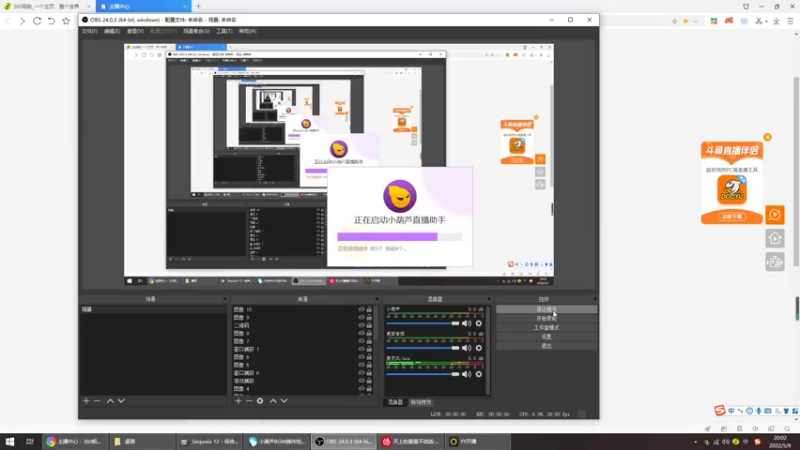Move the selected source up
This screenshot has height=450, width=800.
pos(273,401)
